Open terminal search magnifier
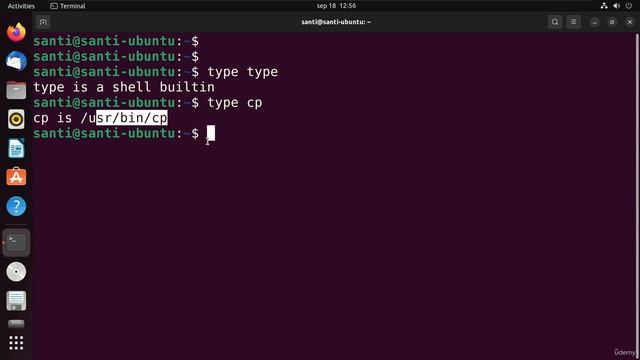Screen dimensions: 640x360 tap(555, 22)
